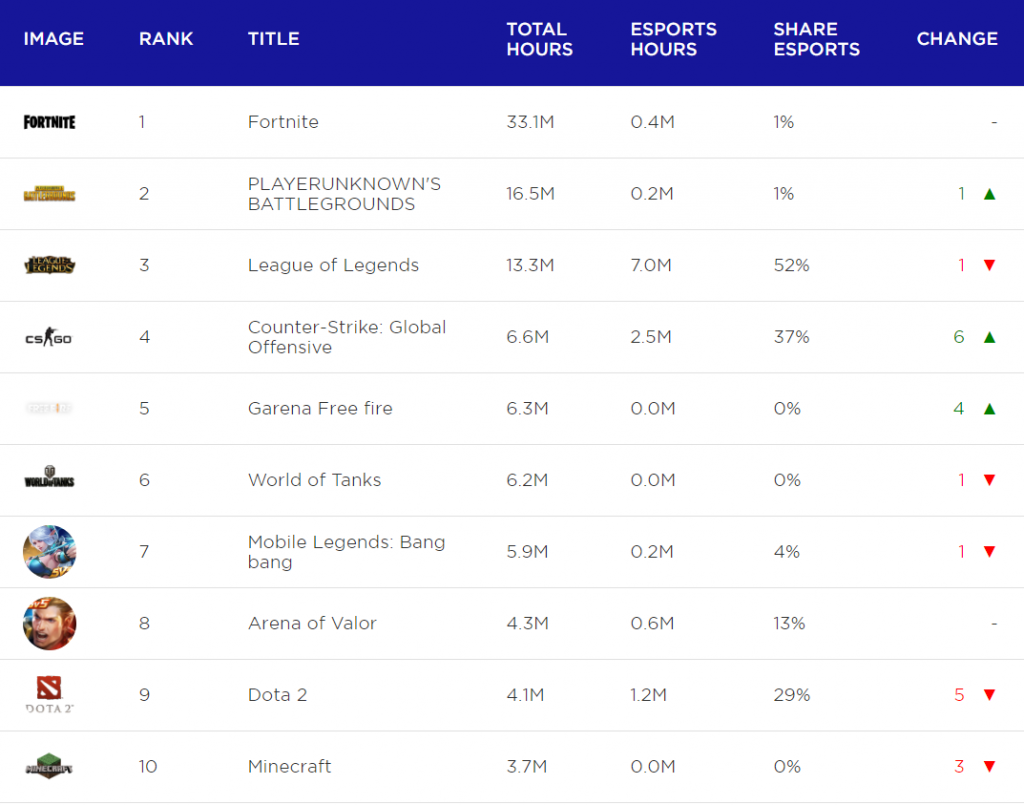This screenshot has height=805, width=1024.
Task: Select the 29% share esports value
Action: pyautogui.click(x=792, y=695)
